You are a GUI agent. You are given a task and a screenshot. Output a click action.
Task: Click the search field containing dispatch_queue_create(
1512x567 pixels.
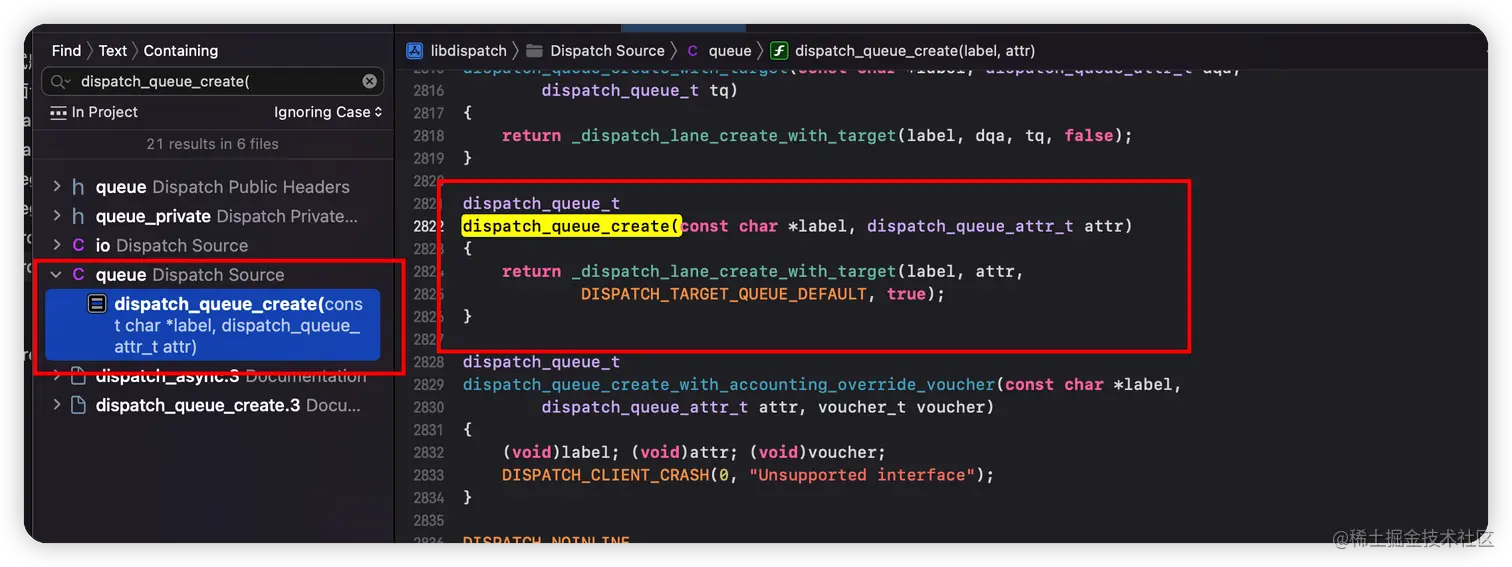tap(212, 82)
